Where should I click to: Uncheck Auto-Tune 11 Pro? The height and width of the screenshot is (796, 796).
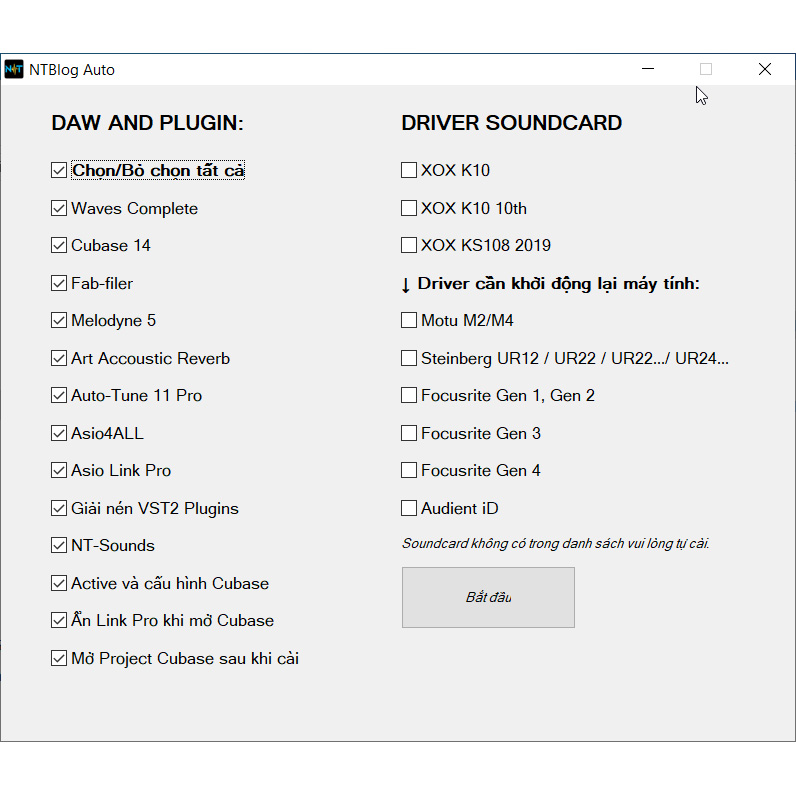(x=59, y=396)
